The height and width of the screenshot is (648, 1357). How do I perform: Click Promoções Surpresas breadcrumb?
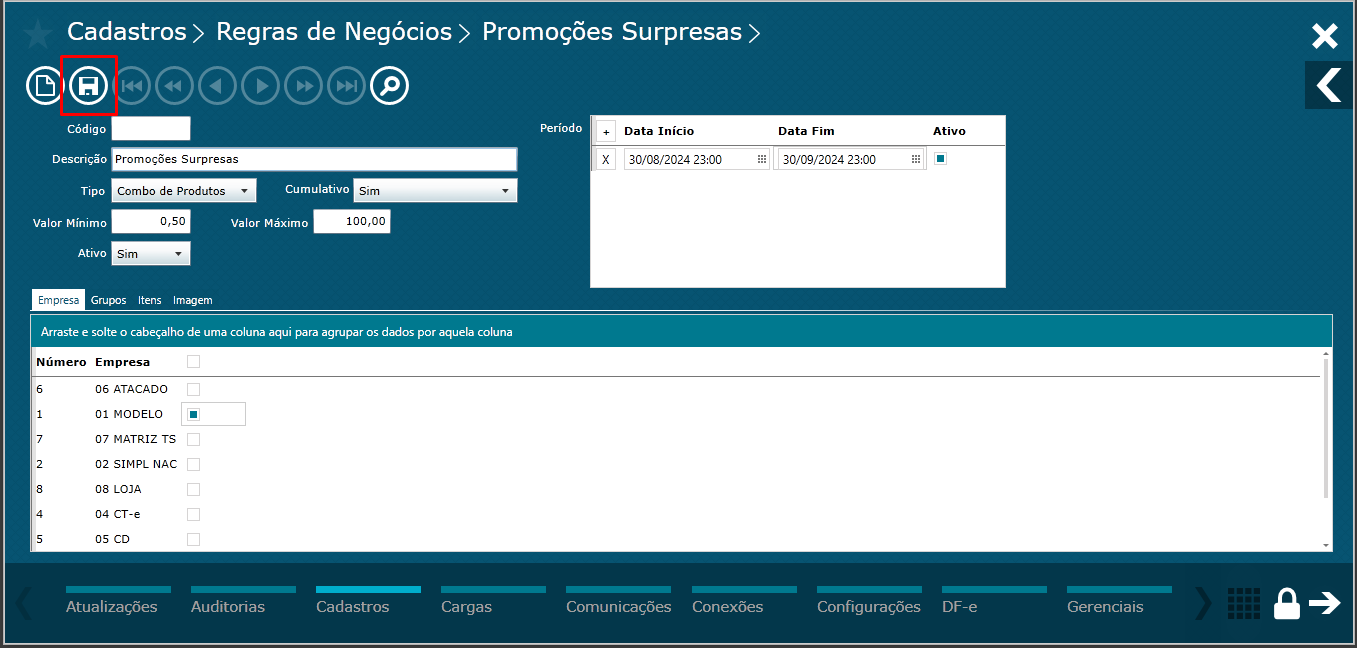tap(612, 32)
